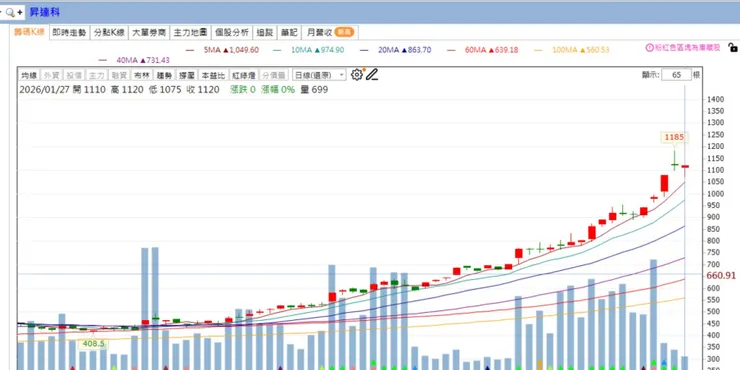This screenshot has height=370, width=740.
Task: Click the 1185 high price label
Action: point(674,137)
